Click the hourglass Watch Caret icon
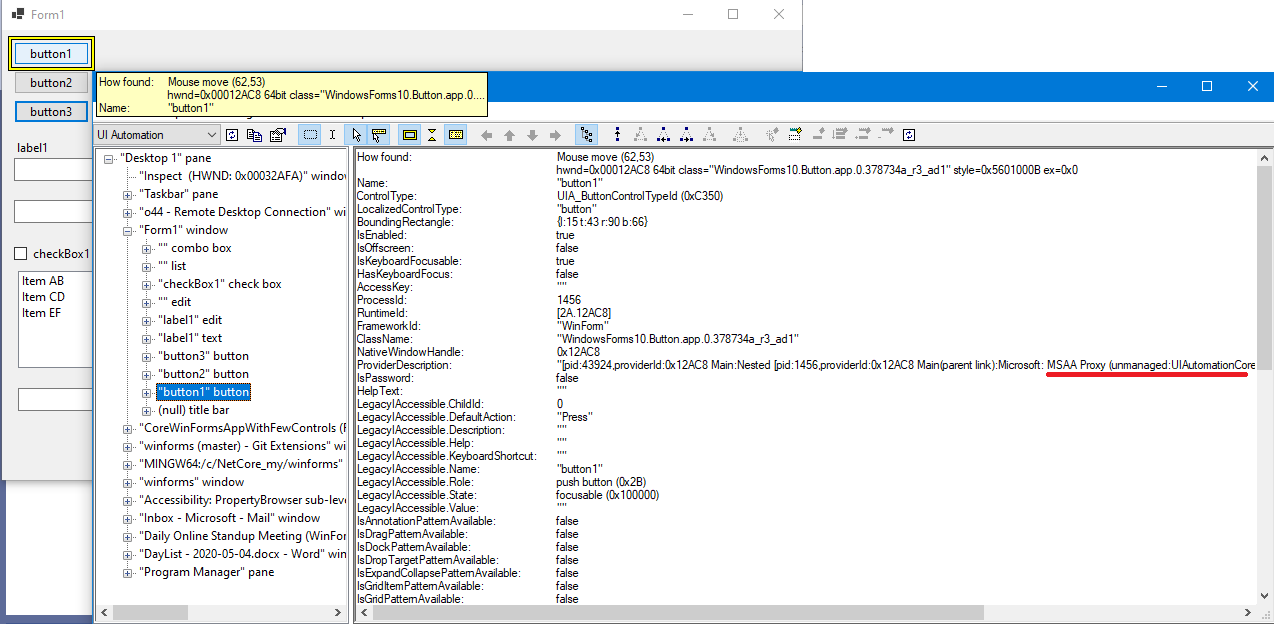Screen dimensions: 1274x624 432,134
